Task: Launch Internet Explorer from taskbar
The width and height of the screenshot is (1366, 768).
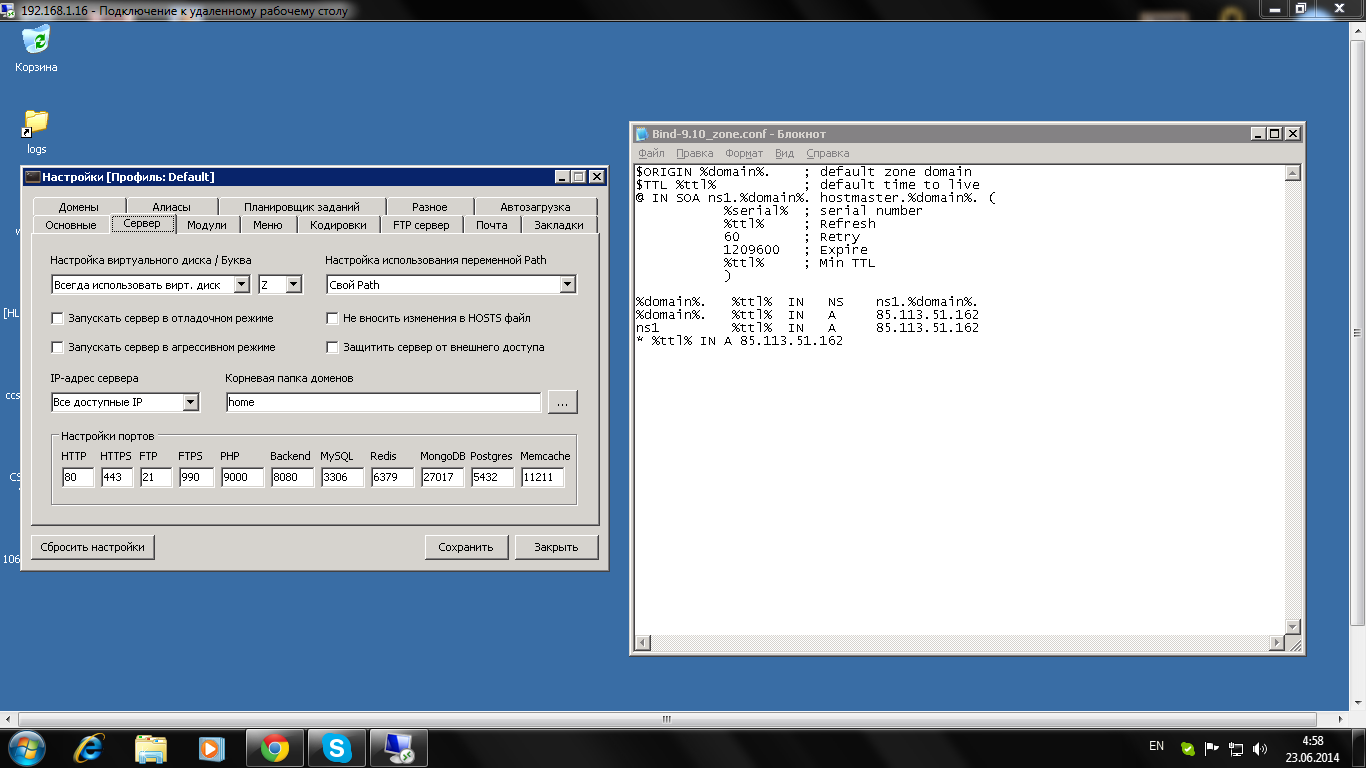Action: tap(89, 748)
